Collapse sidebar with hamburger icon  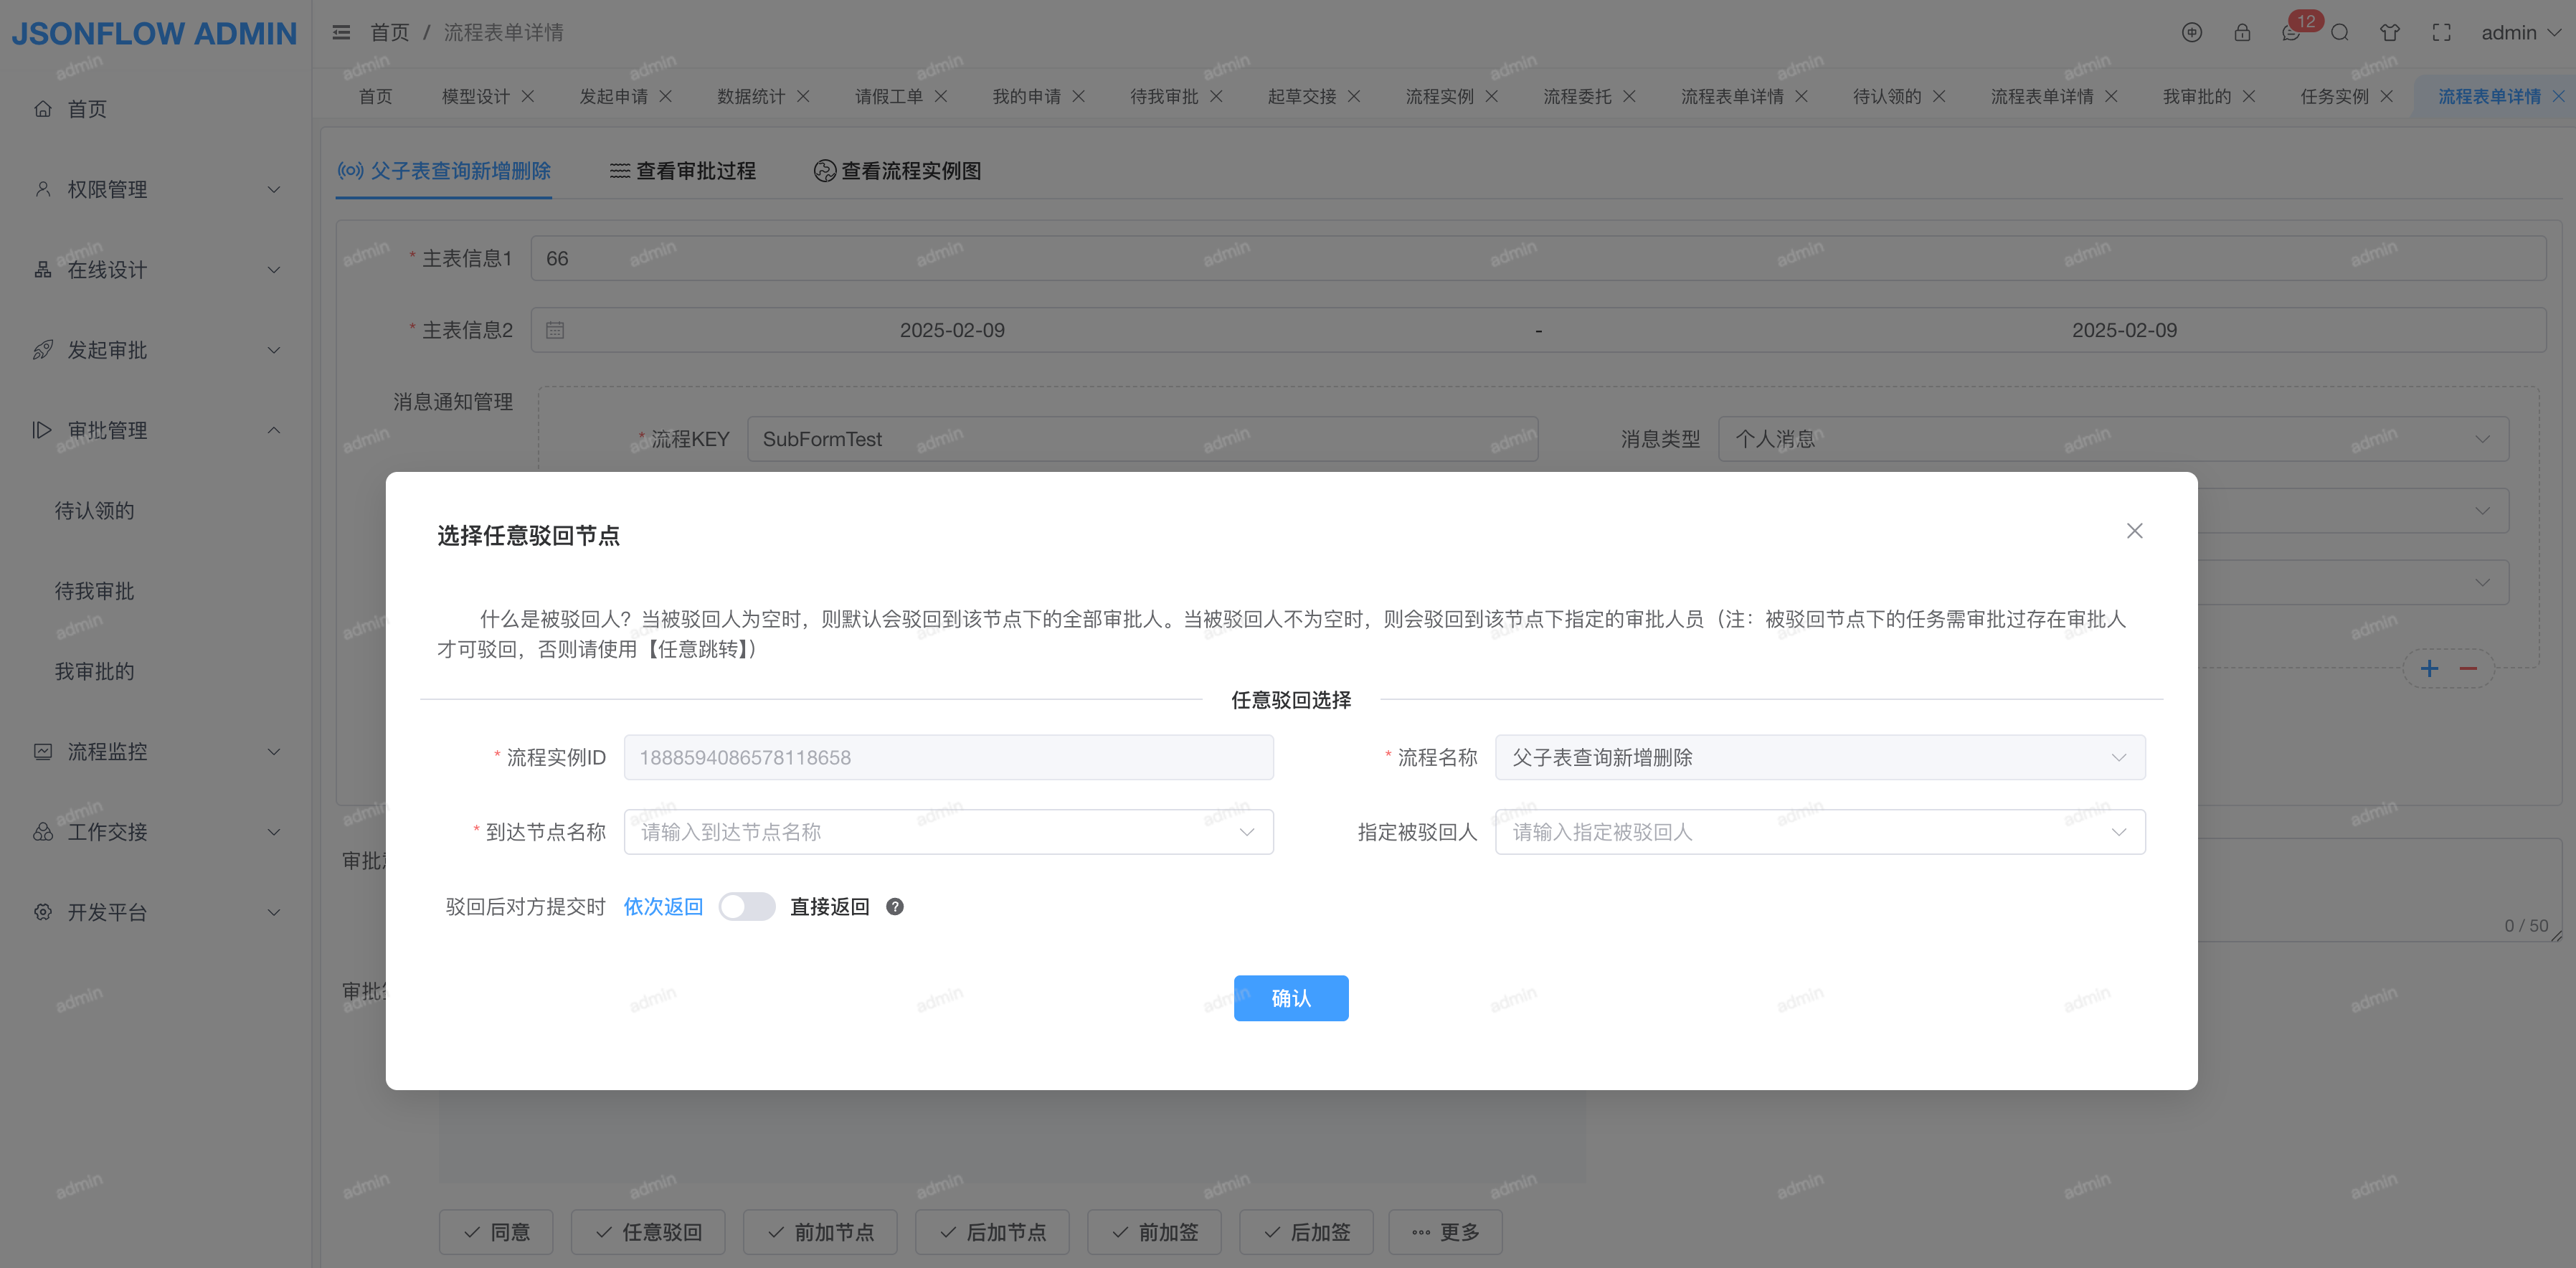pyautogui.click(x=341, y=33)
